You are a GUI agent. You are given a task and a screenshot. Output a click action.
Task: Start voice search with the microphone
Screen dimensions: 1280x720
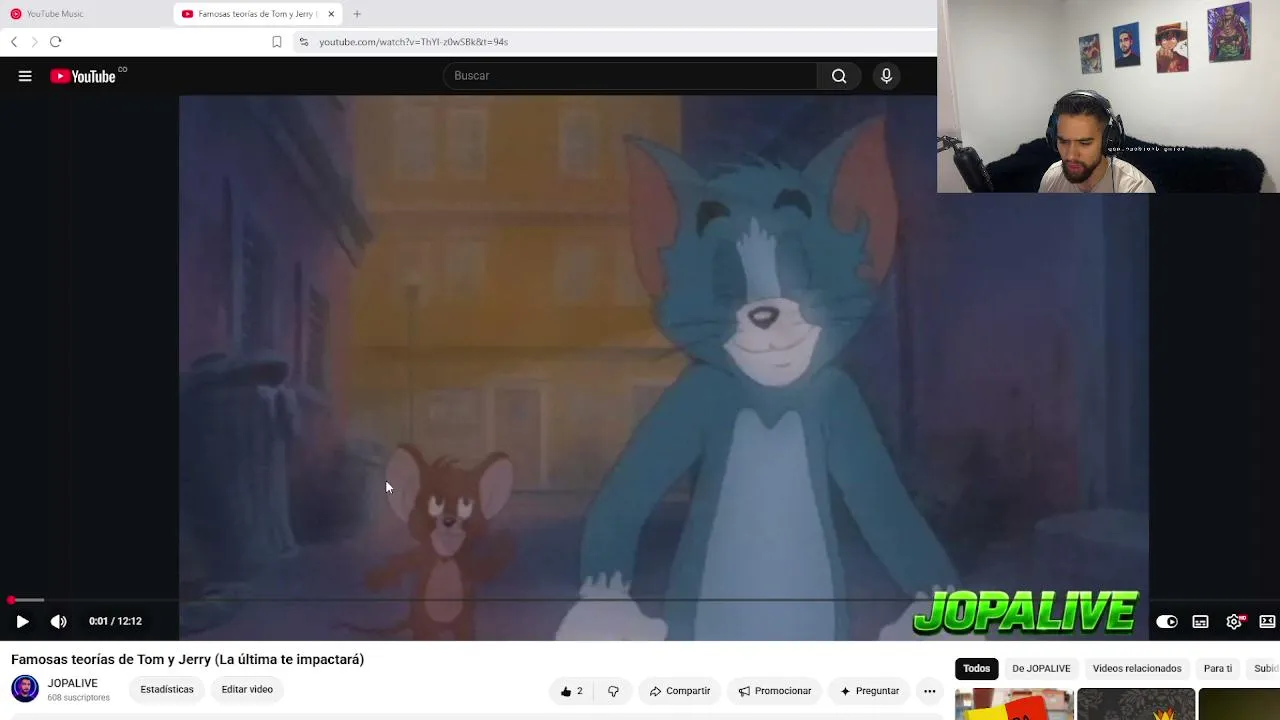886,76
